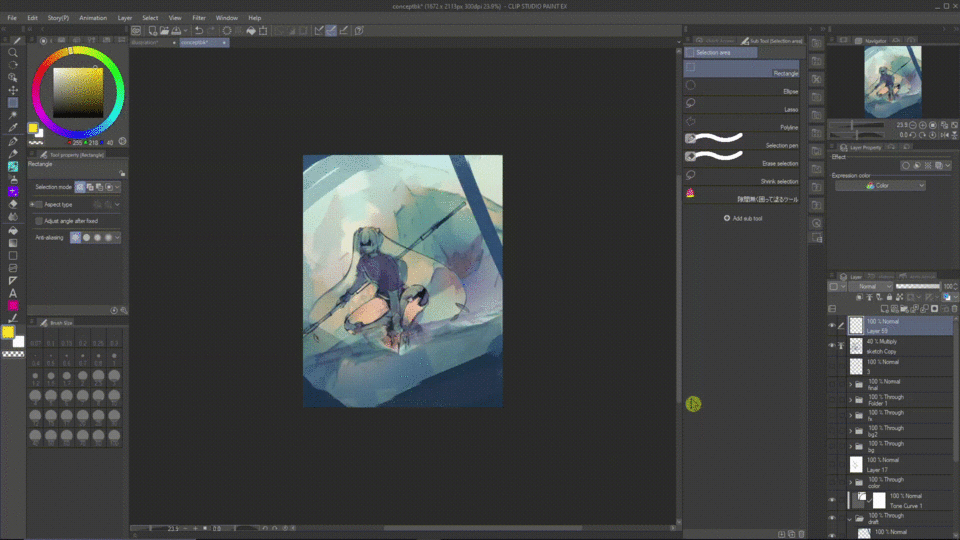Image resolution: width=960 pixels, height=540 pixels.
Task: Expand the color layer folder
Action: 850,482
